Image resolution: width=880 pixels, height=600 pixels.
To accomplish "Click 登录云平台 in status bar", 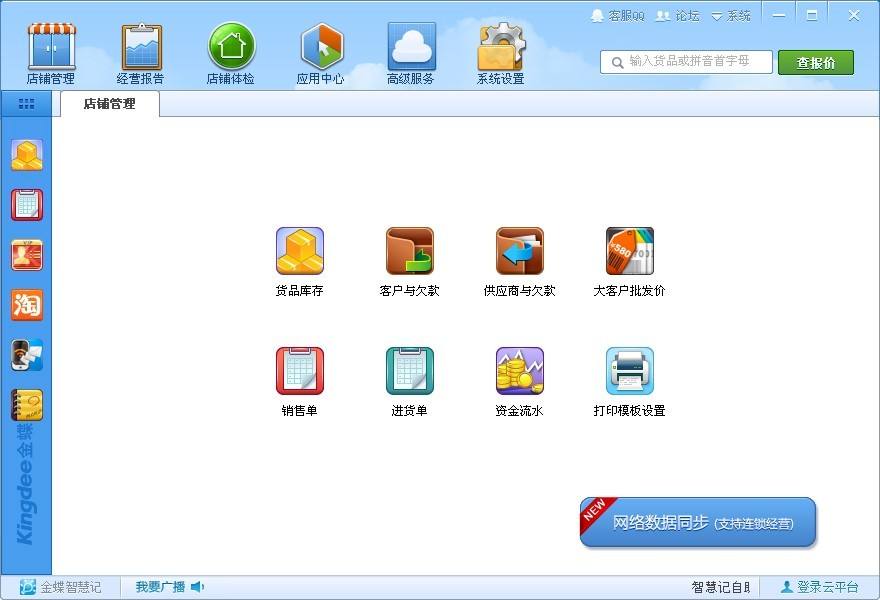I will 819,587.
